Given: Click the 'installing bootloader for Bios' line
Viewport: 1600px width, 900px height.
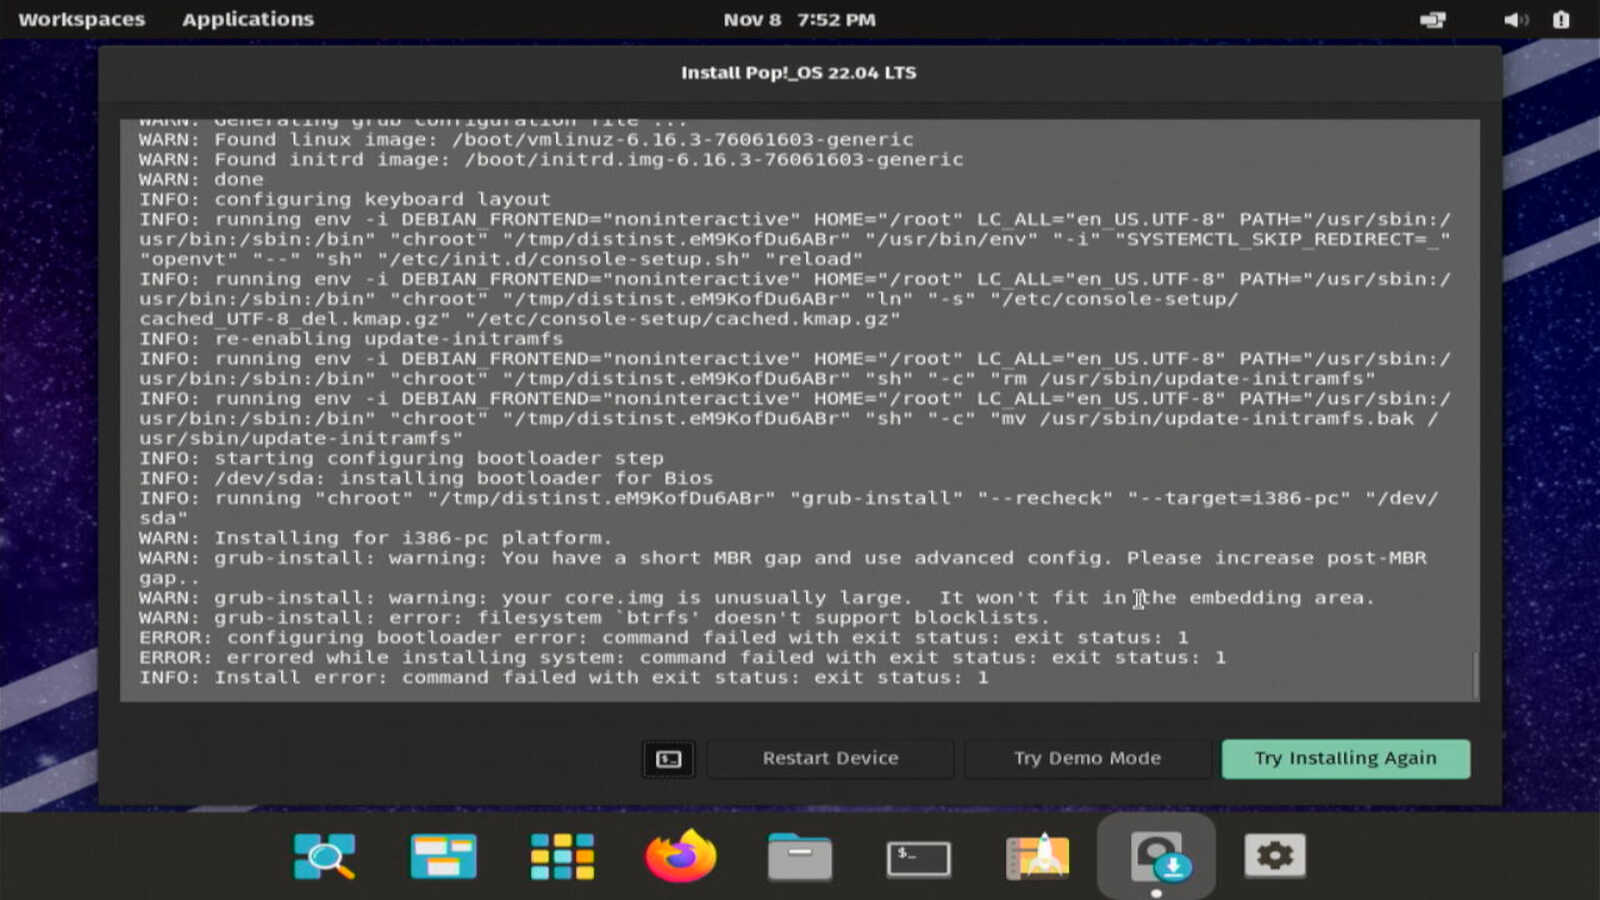Looking at the screenshot, I should (x=426, y=478).
